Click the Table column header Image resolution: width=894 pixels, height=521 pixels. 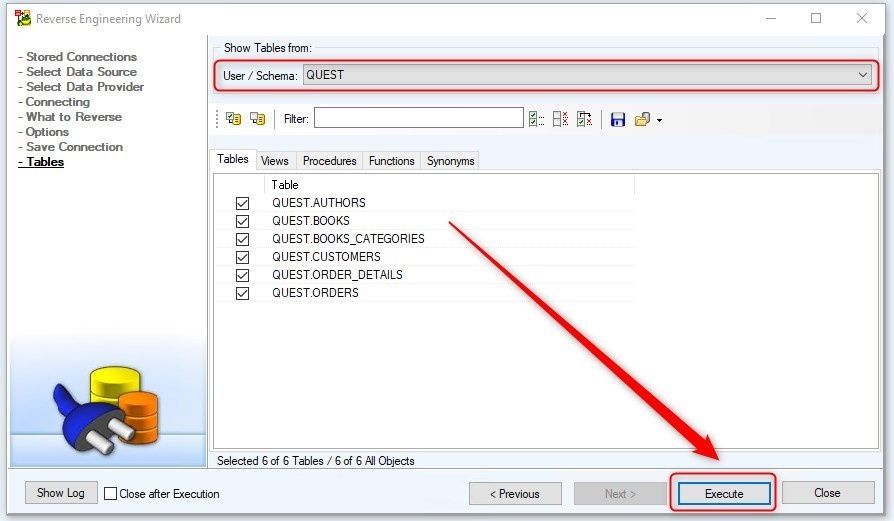coord(449,185)
